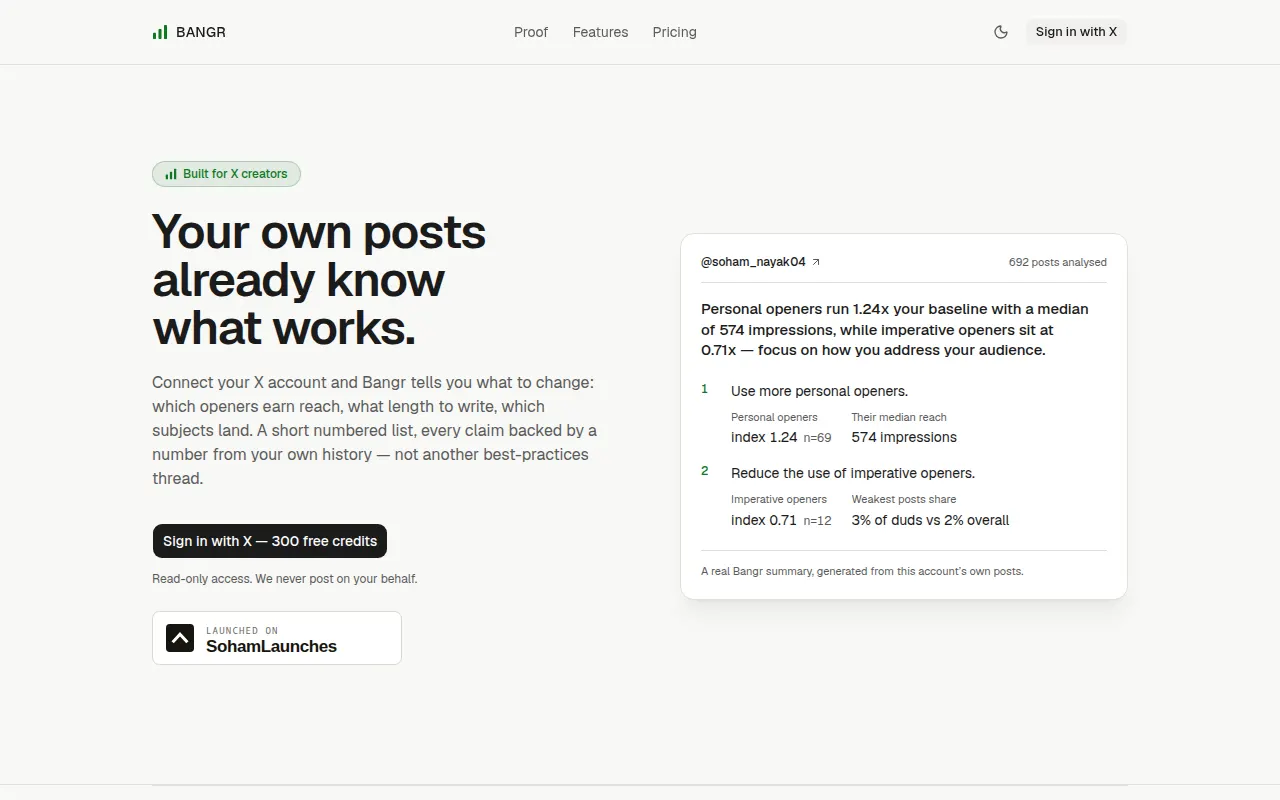1280x800 pixels.
Task: Click the 'Personal openers' label above index 1.24
Action: tap(774, 417)
